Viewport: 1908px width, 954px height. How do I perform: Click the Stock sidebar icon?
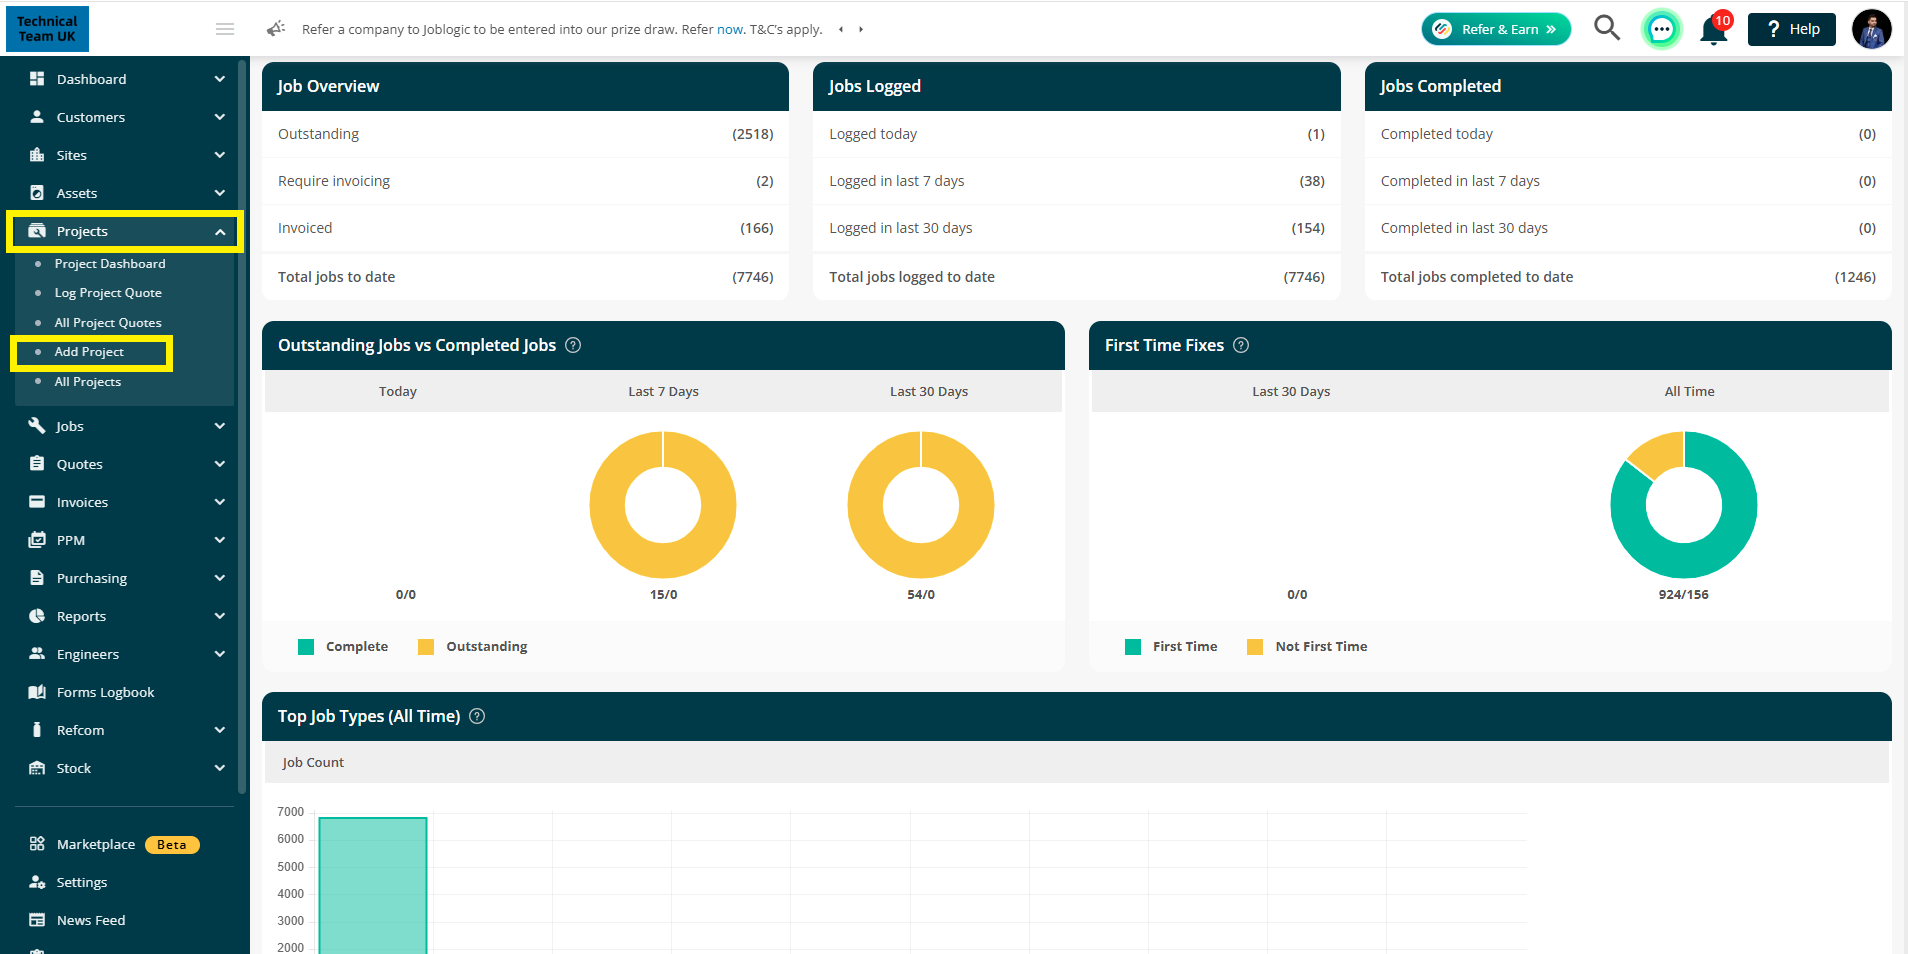pos(37,768)
